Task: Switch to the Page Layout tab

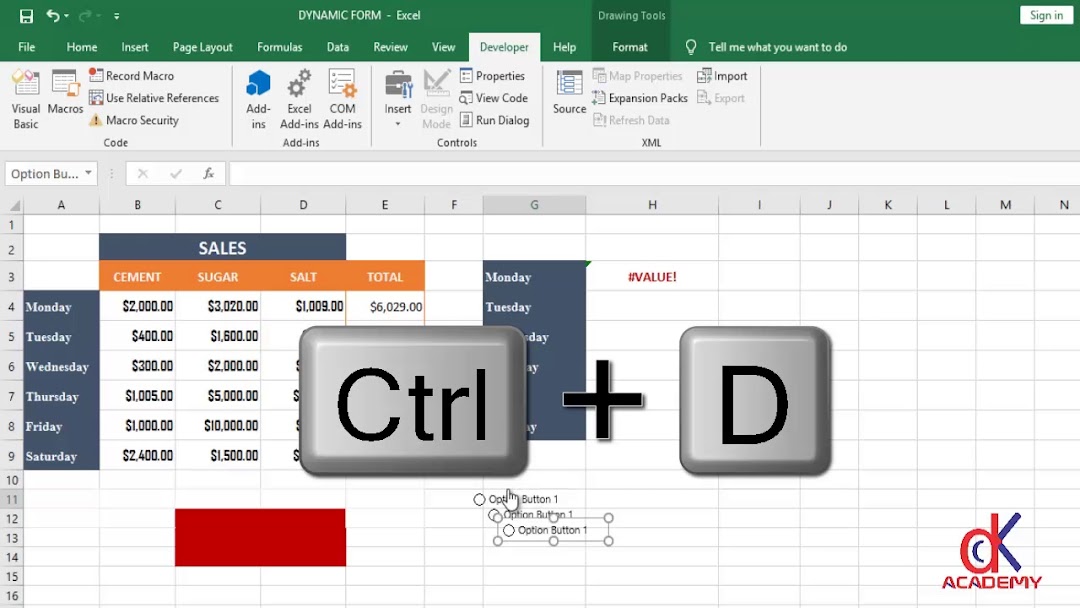Action: click(202, 47)
